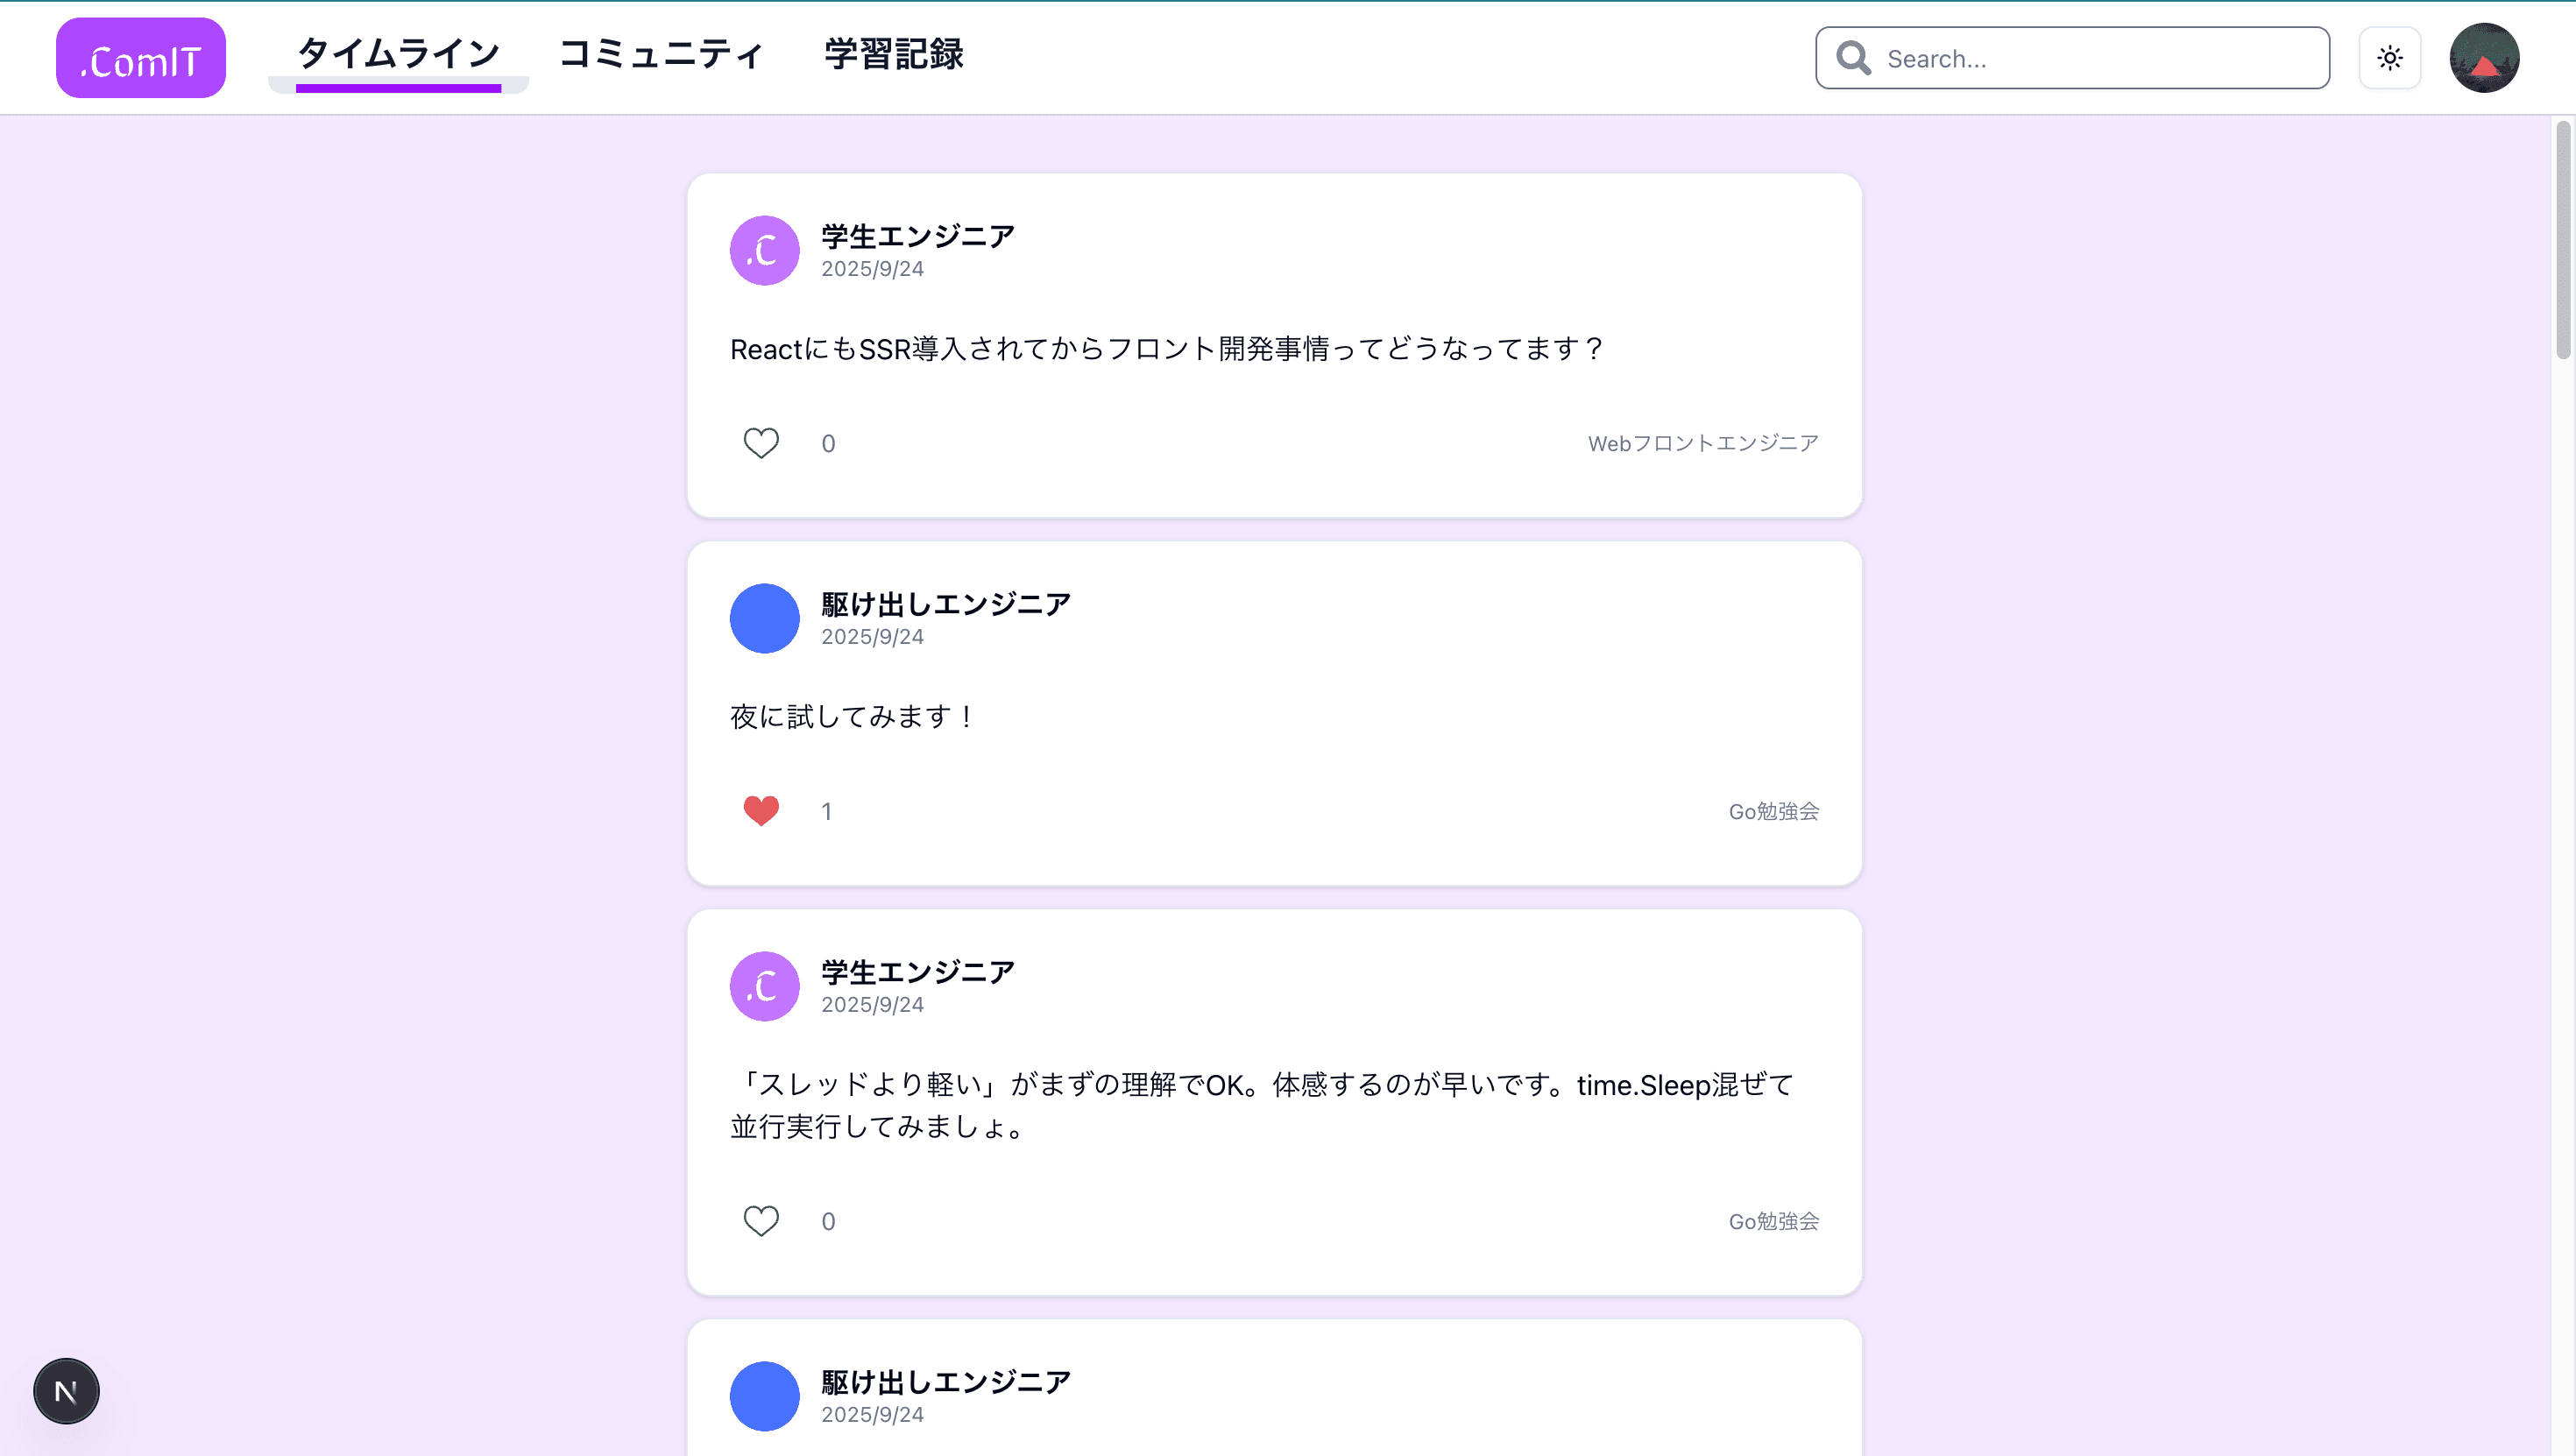The image size is (2576, 1456).
Task: Click the 学生エンジニア username on the first post
Action: point(915,236)
